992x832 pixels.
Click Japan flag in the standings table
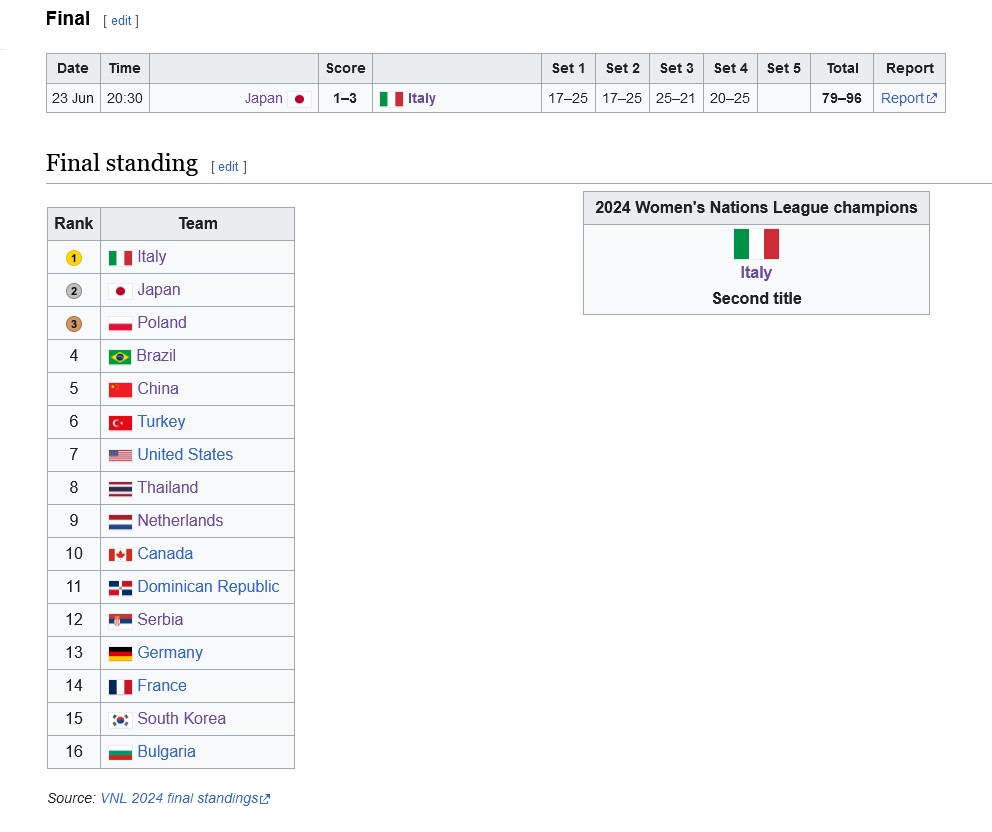[120, 291]
